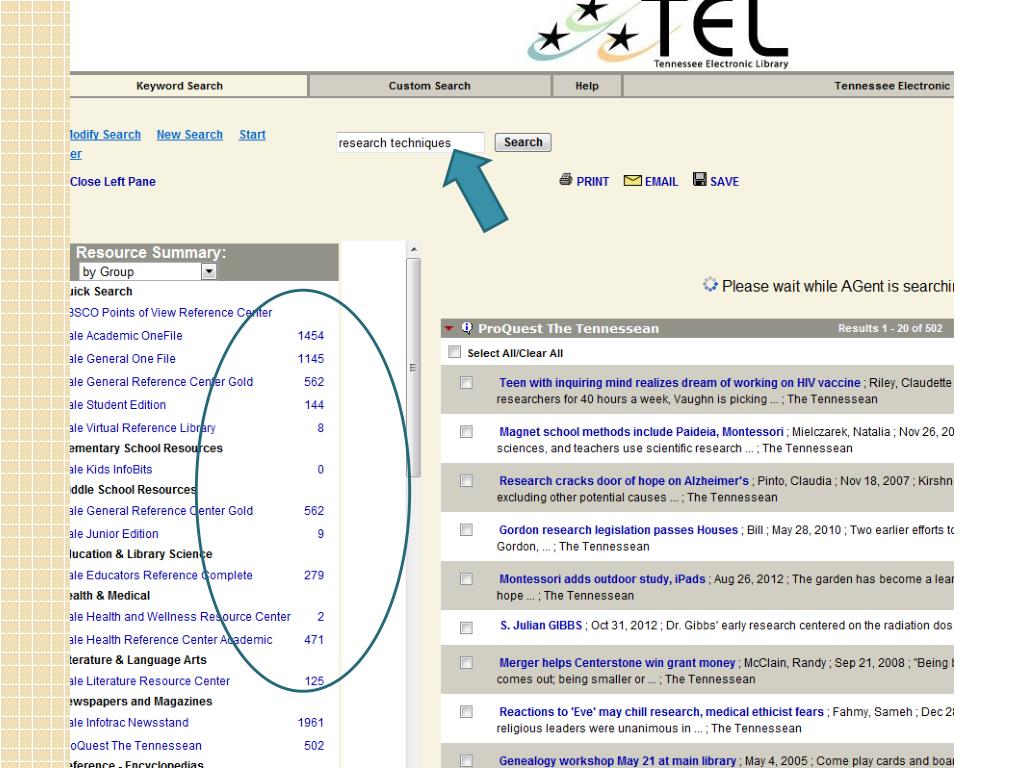The image size is (1024, 768).
Task: Open the Help tab
Action: (587, 86)
